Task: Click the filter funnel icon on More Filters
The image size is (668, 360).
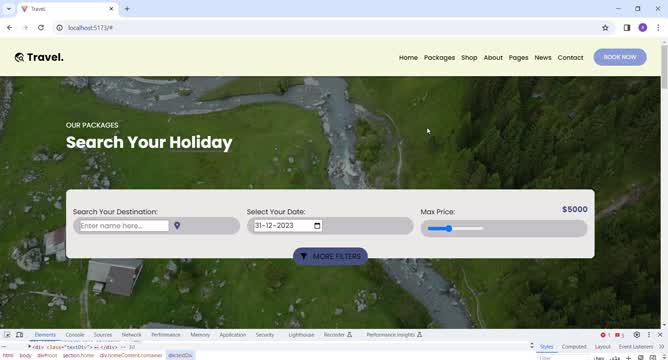Action: click(303, 256)
